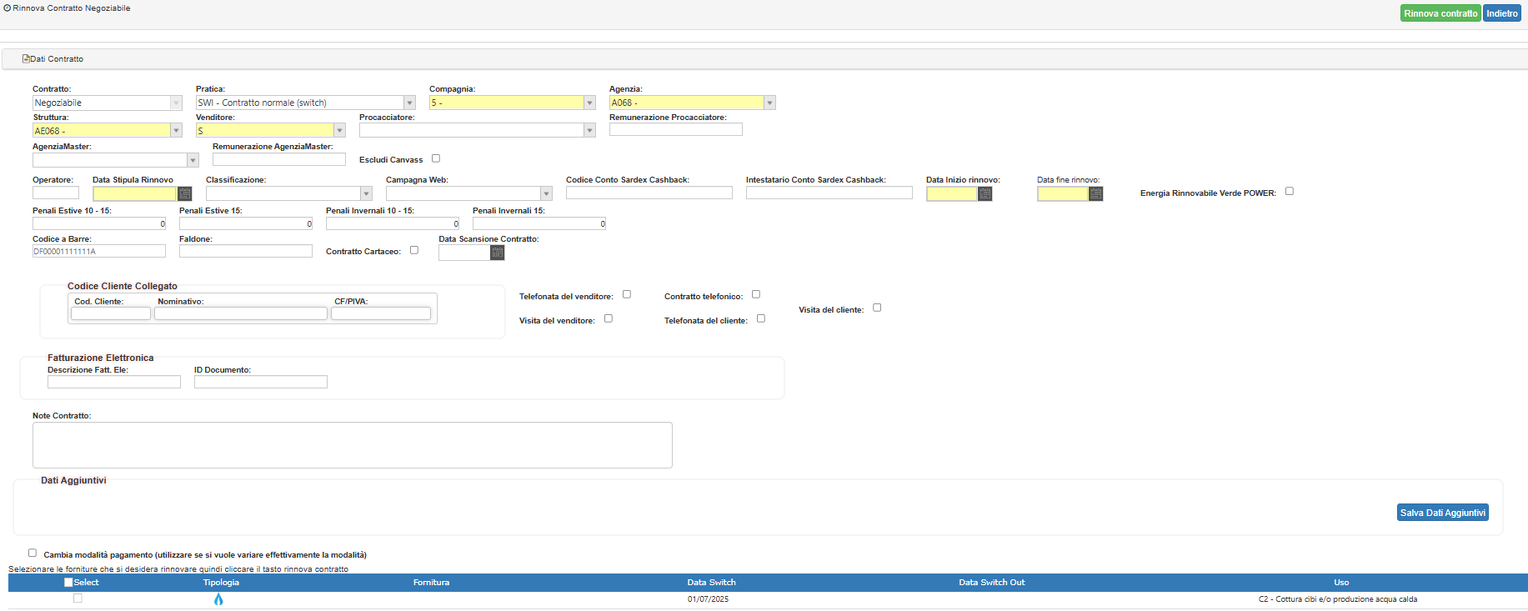
Task: Click the Data Switch column header
Action: pyautogui.click(x=711, y=582)
